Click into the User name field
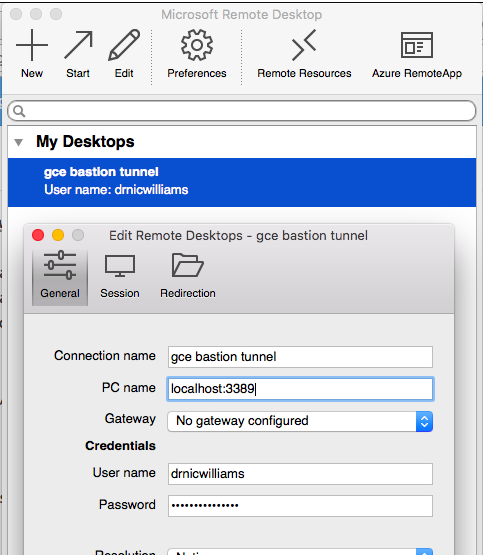The image size is (483, 555). (300, 474)
